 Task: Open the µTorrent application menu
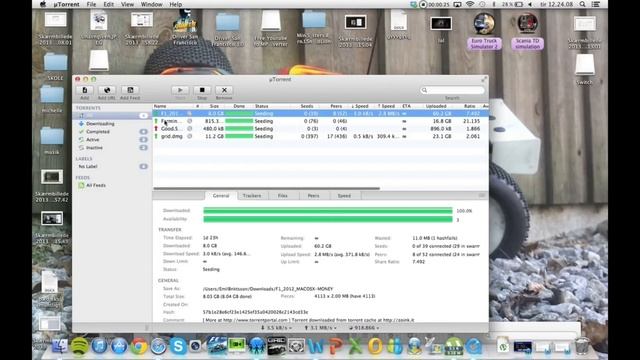click(67, 4)
